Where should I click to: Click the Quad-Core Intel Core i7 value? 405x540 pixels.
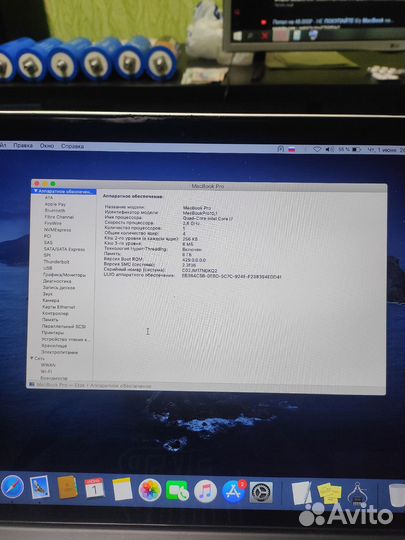click(208, 218)
